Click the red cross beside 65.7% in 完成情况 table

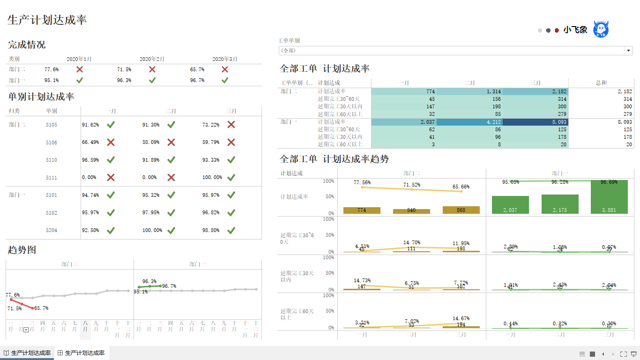pos(225,69)
